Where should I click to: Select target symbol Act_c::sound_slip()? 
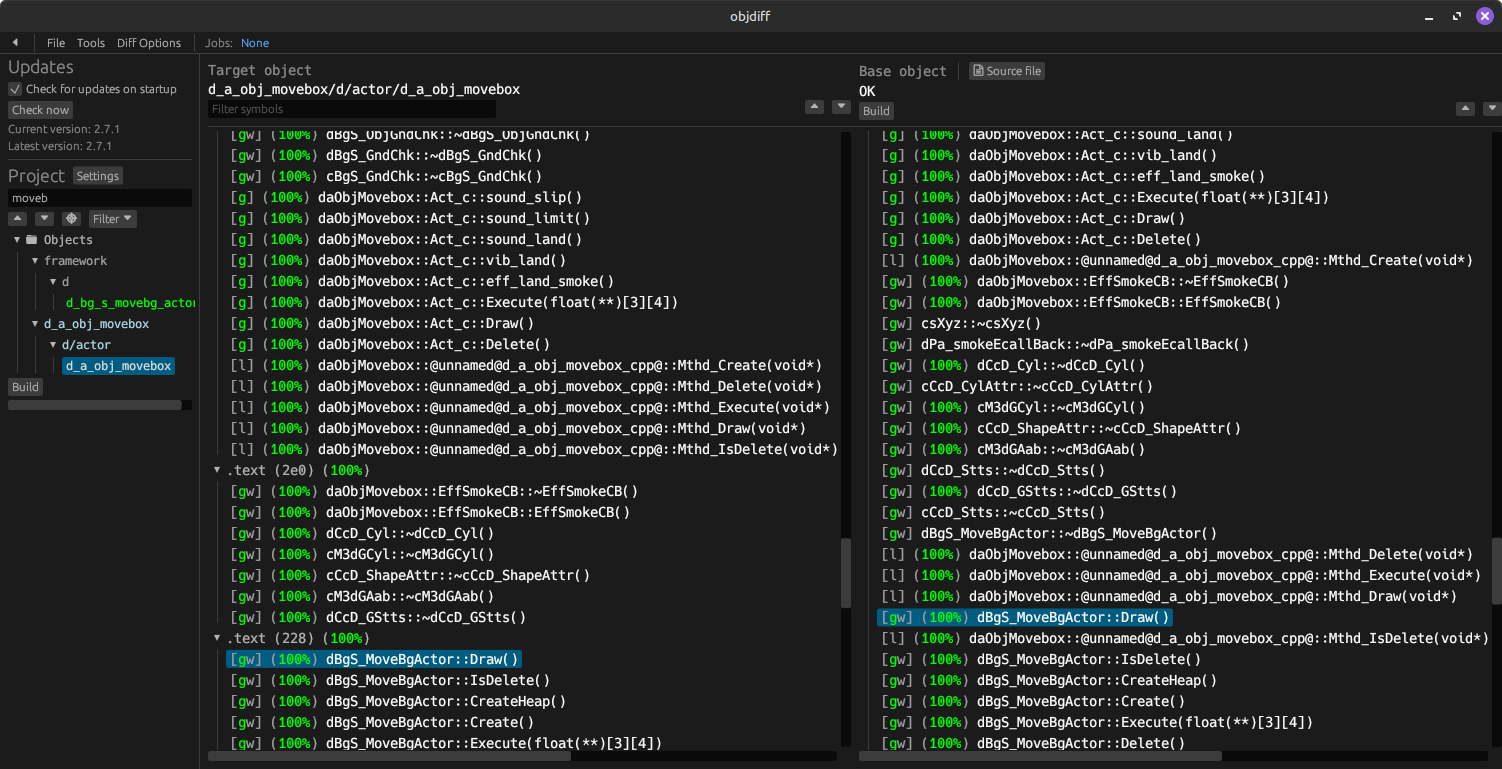406,197
